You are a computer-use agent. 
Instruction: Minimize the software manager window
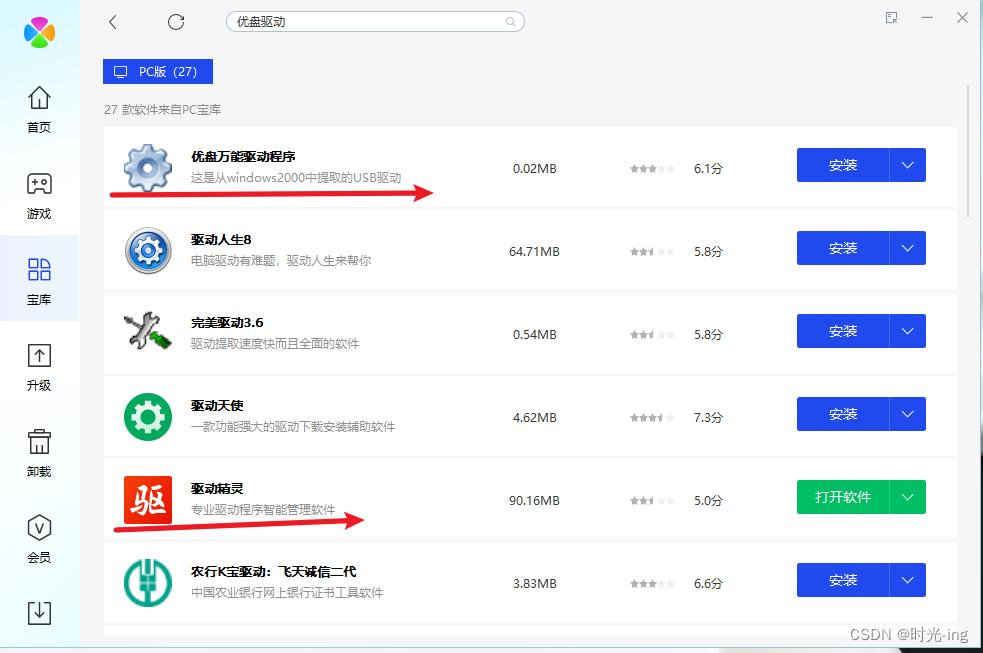(x=927, y=18)
